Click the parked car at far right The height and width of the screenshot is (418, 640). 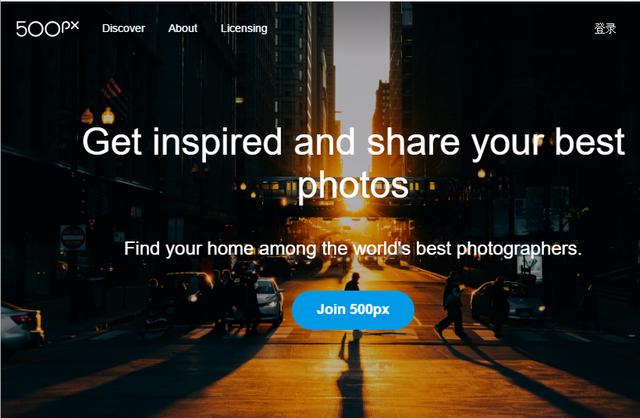(509, 302)
